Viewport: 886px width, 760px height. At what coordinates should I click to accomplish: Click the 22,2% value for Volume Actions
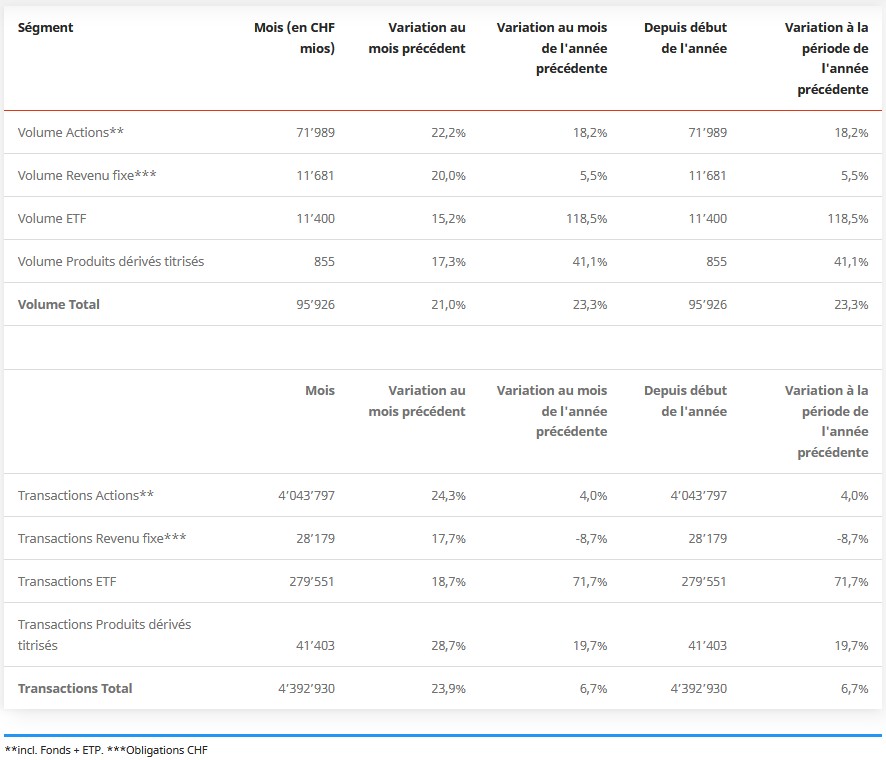449,133
